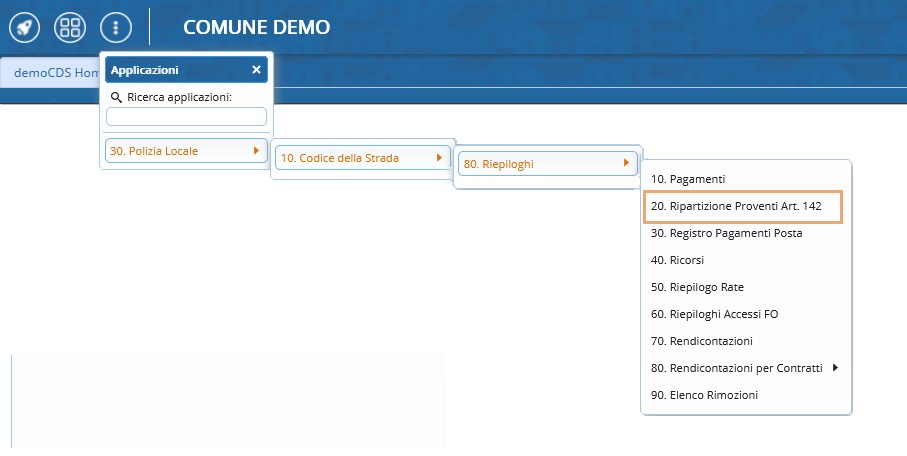Open 50. Riepilogo Rate
This screenshot has width=907, height=456.
(x=697, y=287)
